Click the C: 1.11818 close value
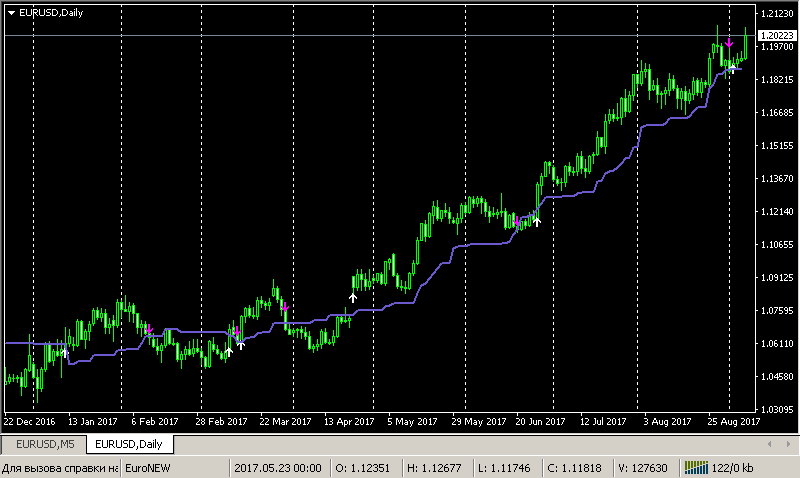The width and height of the screenshot is (800, 478). click(574, 468)
